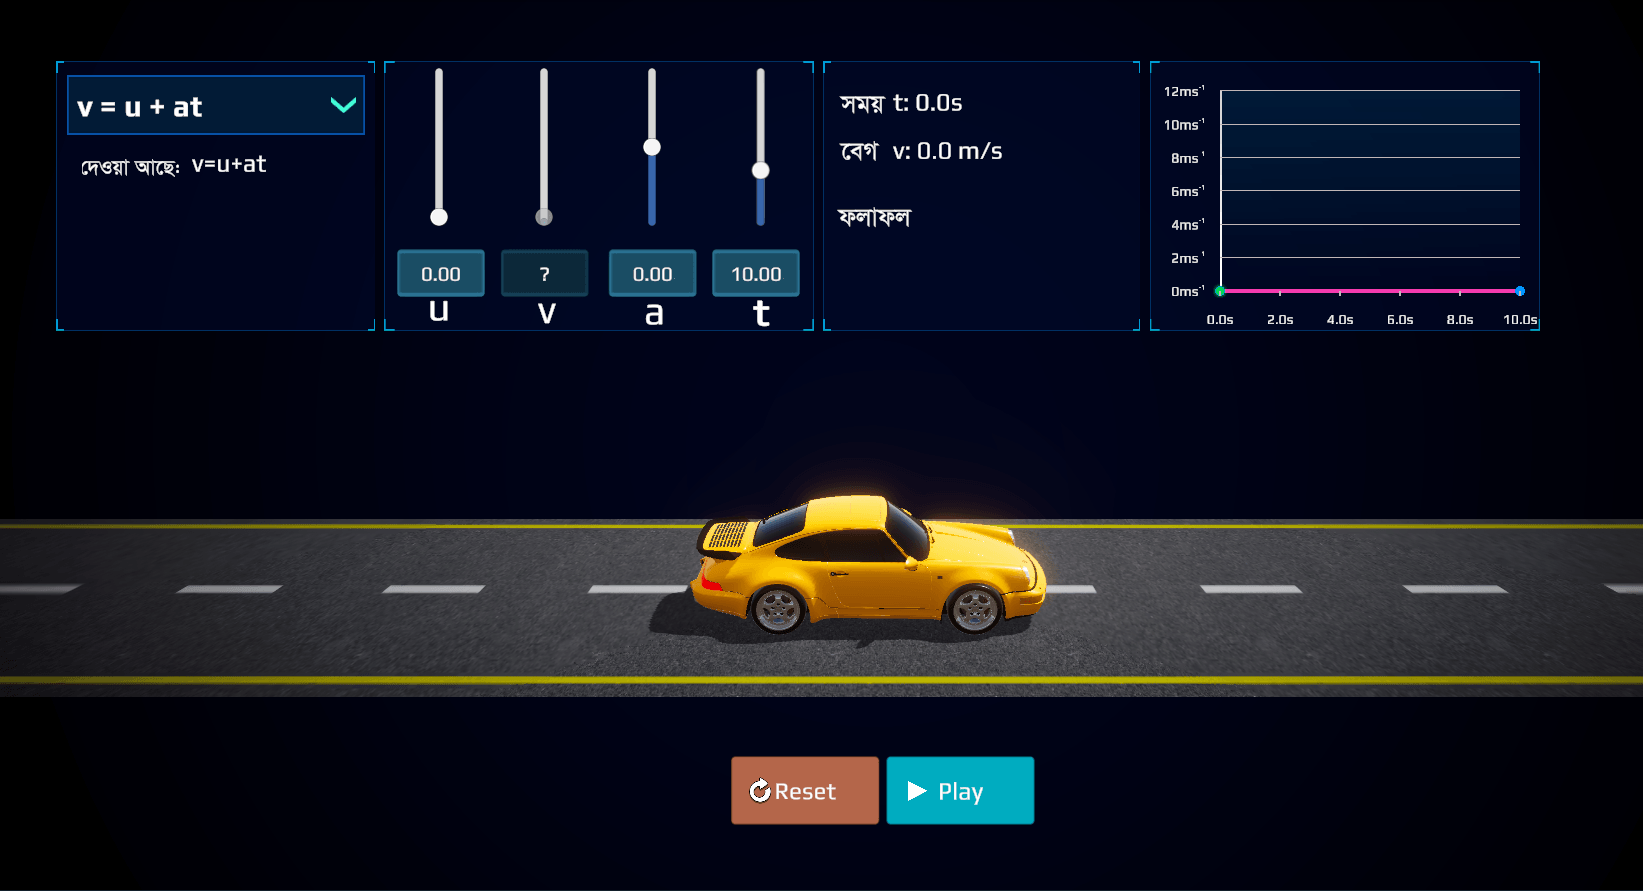Click the t field showing 10.00
This screenshot has height=891, width=1643.
[x=756, y=274]
